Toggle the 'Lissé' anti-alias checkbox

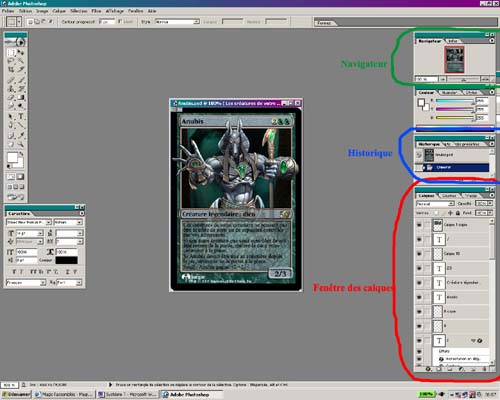120,22
